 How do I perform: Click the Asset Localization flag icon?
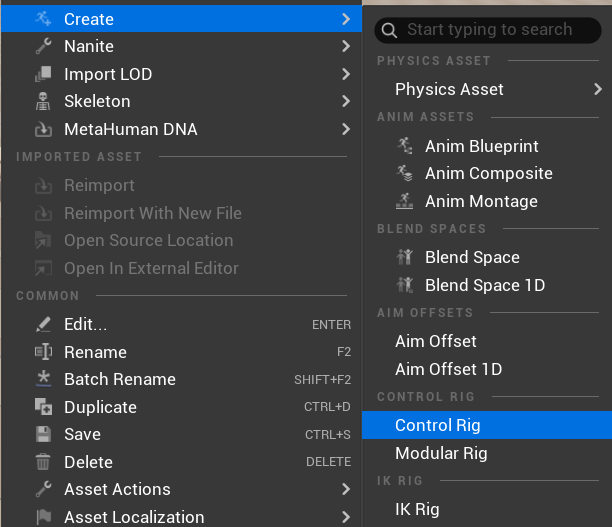click(43, 517)
